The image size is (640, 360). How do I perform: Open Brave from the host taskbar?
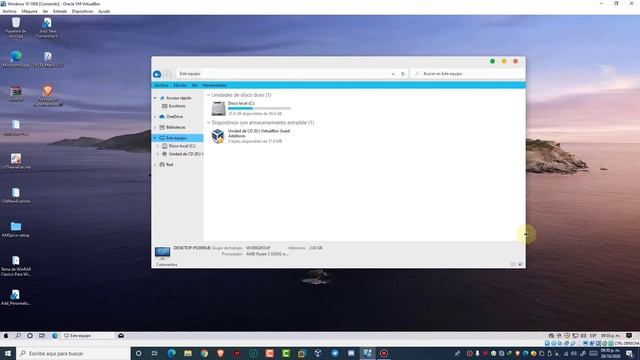click(220, 353)
